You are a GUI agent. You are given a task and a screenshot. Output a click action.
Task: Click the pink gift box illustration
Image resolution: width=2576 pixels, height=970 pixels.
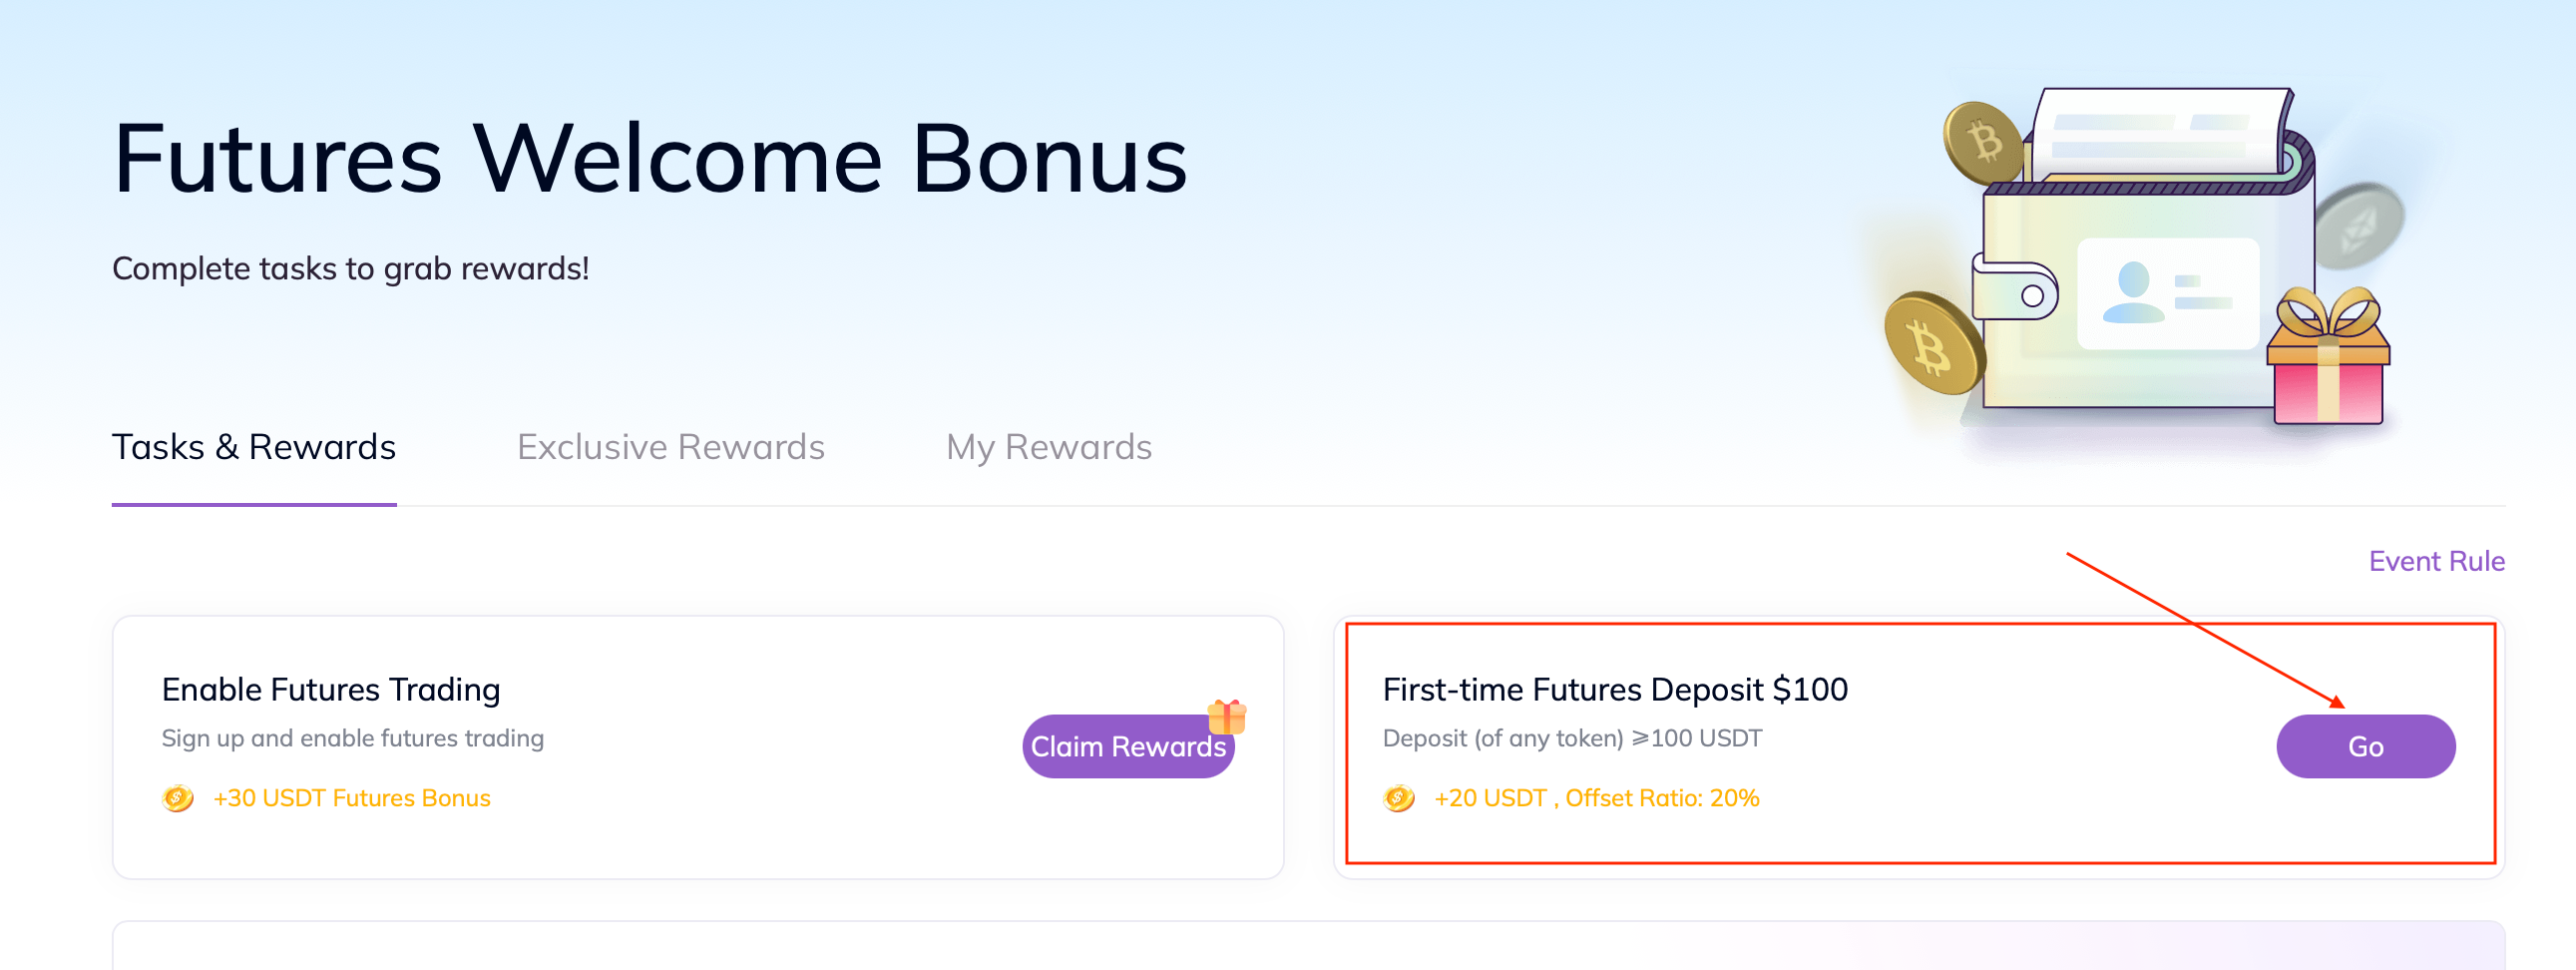click(2328, 356)
